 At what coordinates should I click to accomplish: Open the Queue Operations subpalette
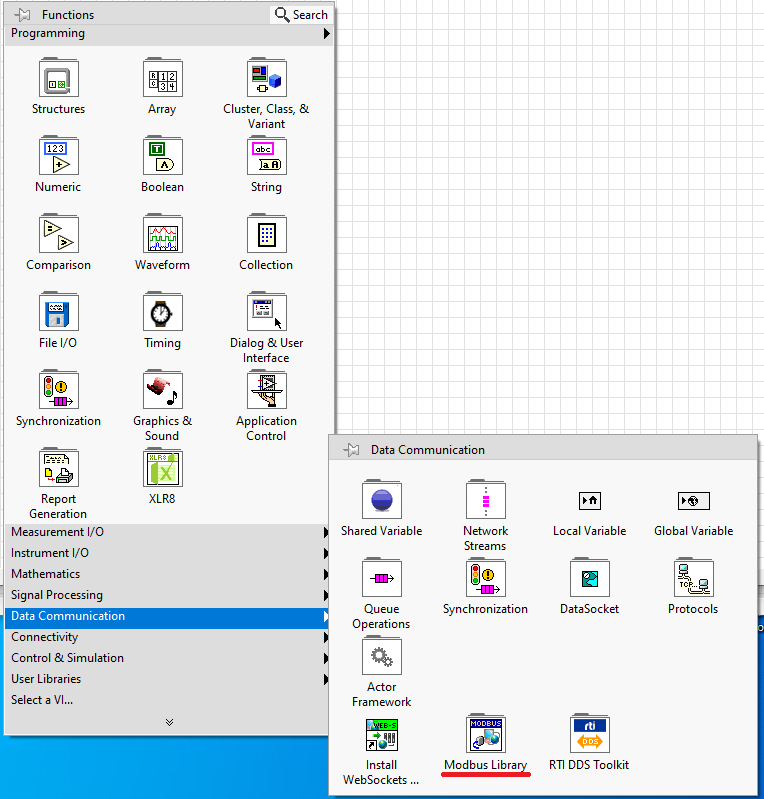pyautogui.click(x=382, y=578)
